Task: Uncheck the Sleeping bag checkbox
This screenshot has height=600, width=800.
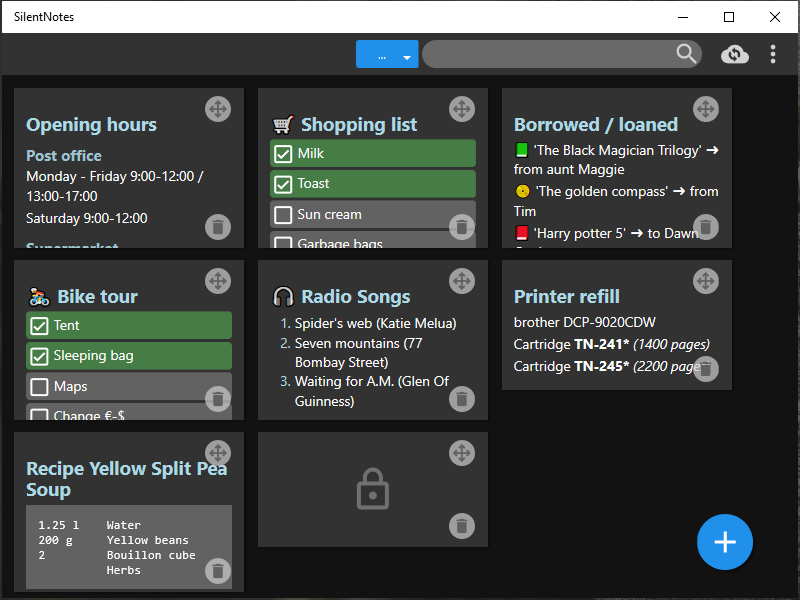Action: click(x=40, y=356)
